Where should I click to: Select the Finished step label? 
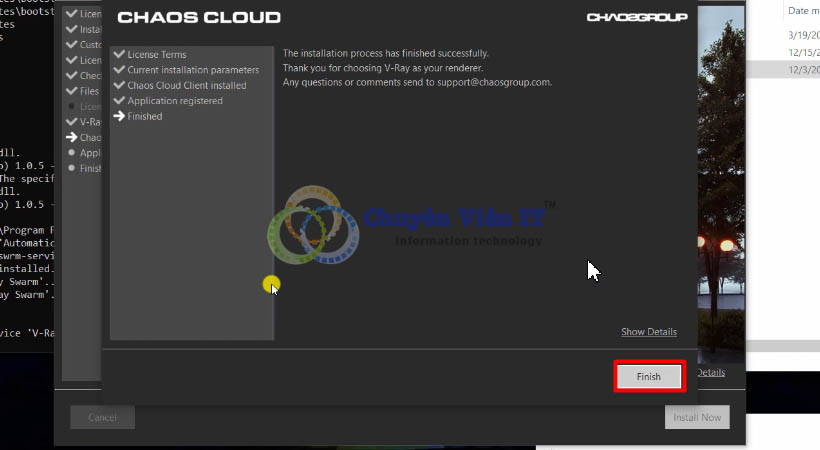(145, 116)
